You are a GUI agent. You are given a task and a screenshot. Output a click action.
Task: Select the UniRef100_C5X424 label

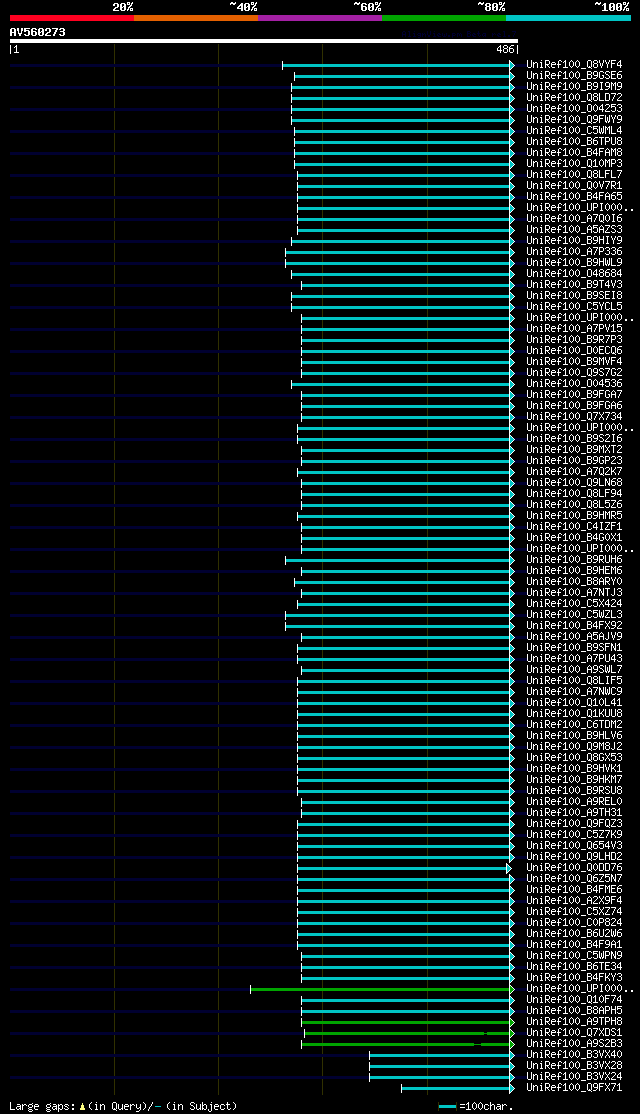[x=575, y=604]
